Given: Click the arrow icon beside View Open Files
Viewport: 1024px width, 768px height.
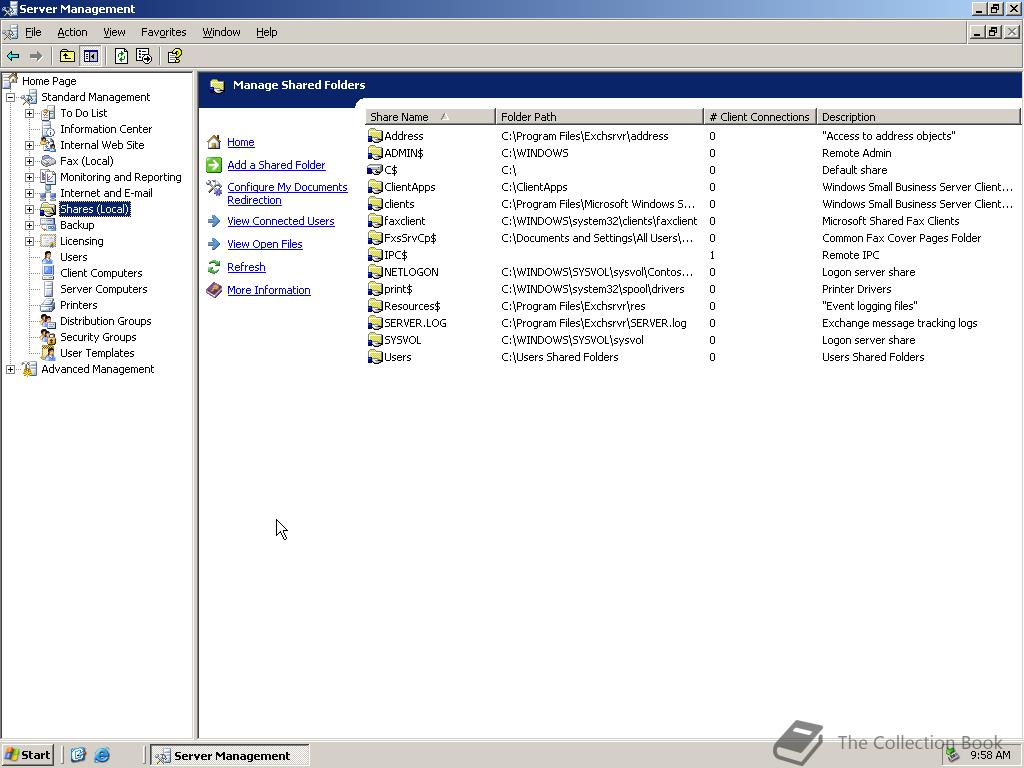Looking at the screenshot, I should (214, 244).
